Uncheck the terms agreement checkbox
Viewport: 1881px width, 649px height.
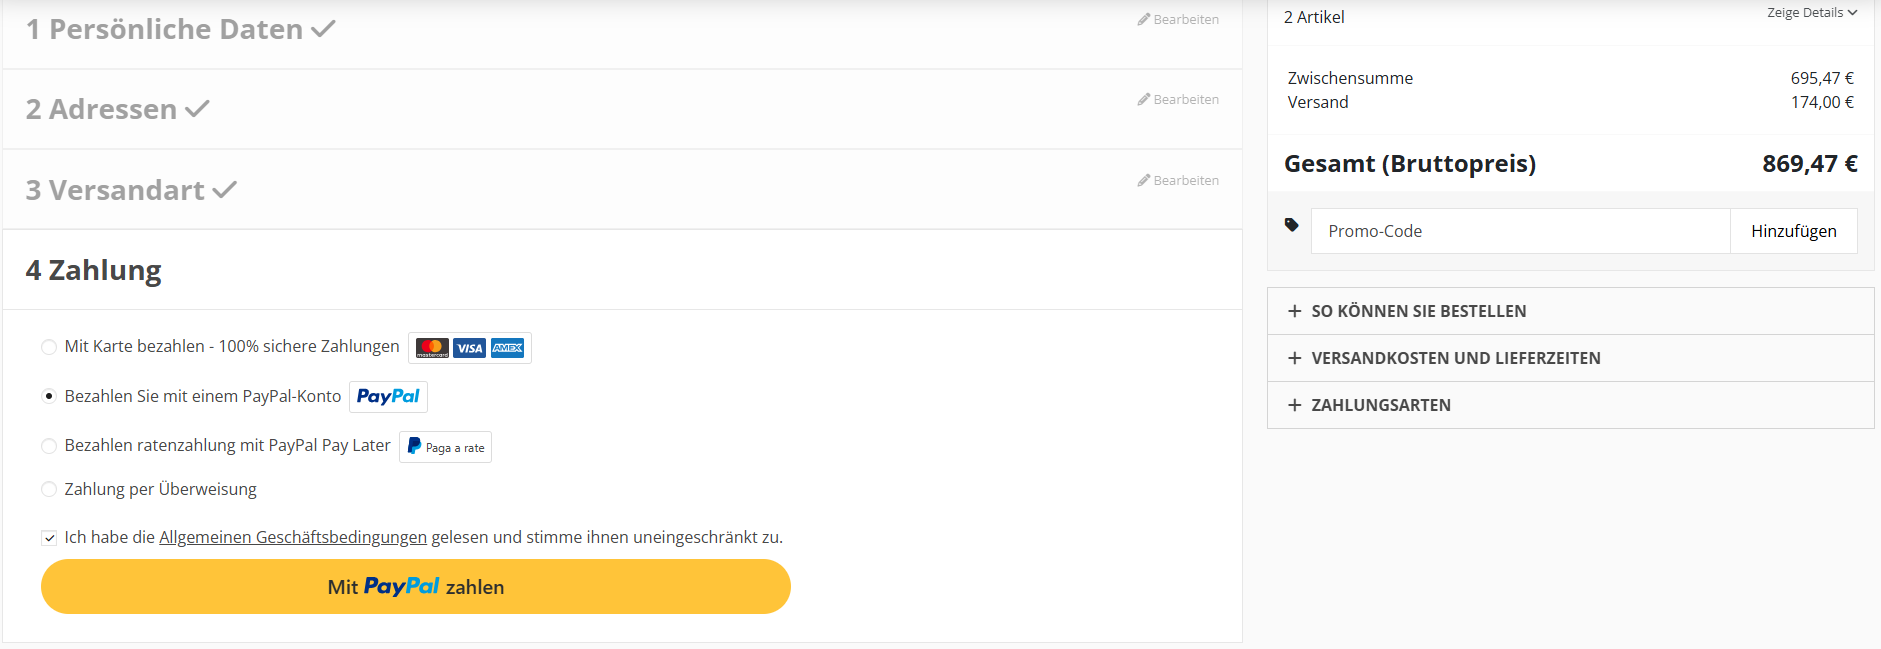(x=49, y=538)
